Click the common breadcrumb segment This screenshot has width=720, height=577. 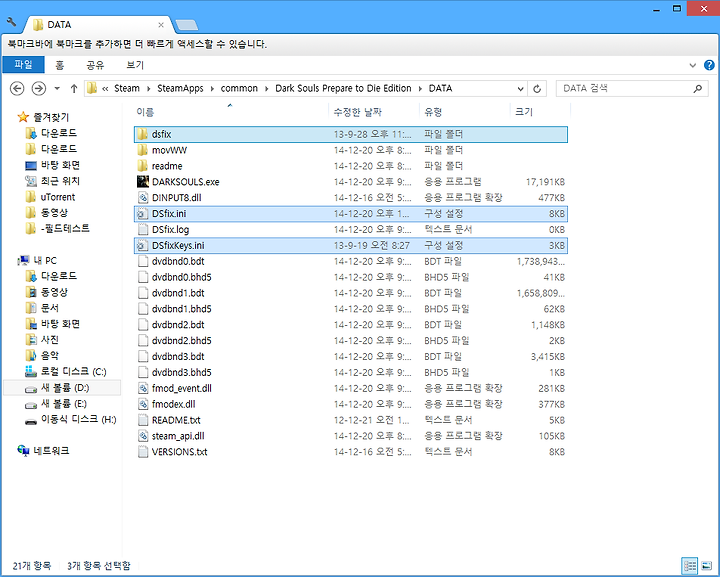point(239,88)
